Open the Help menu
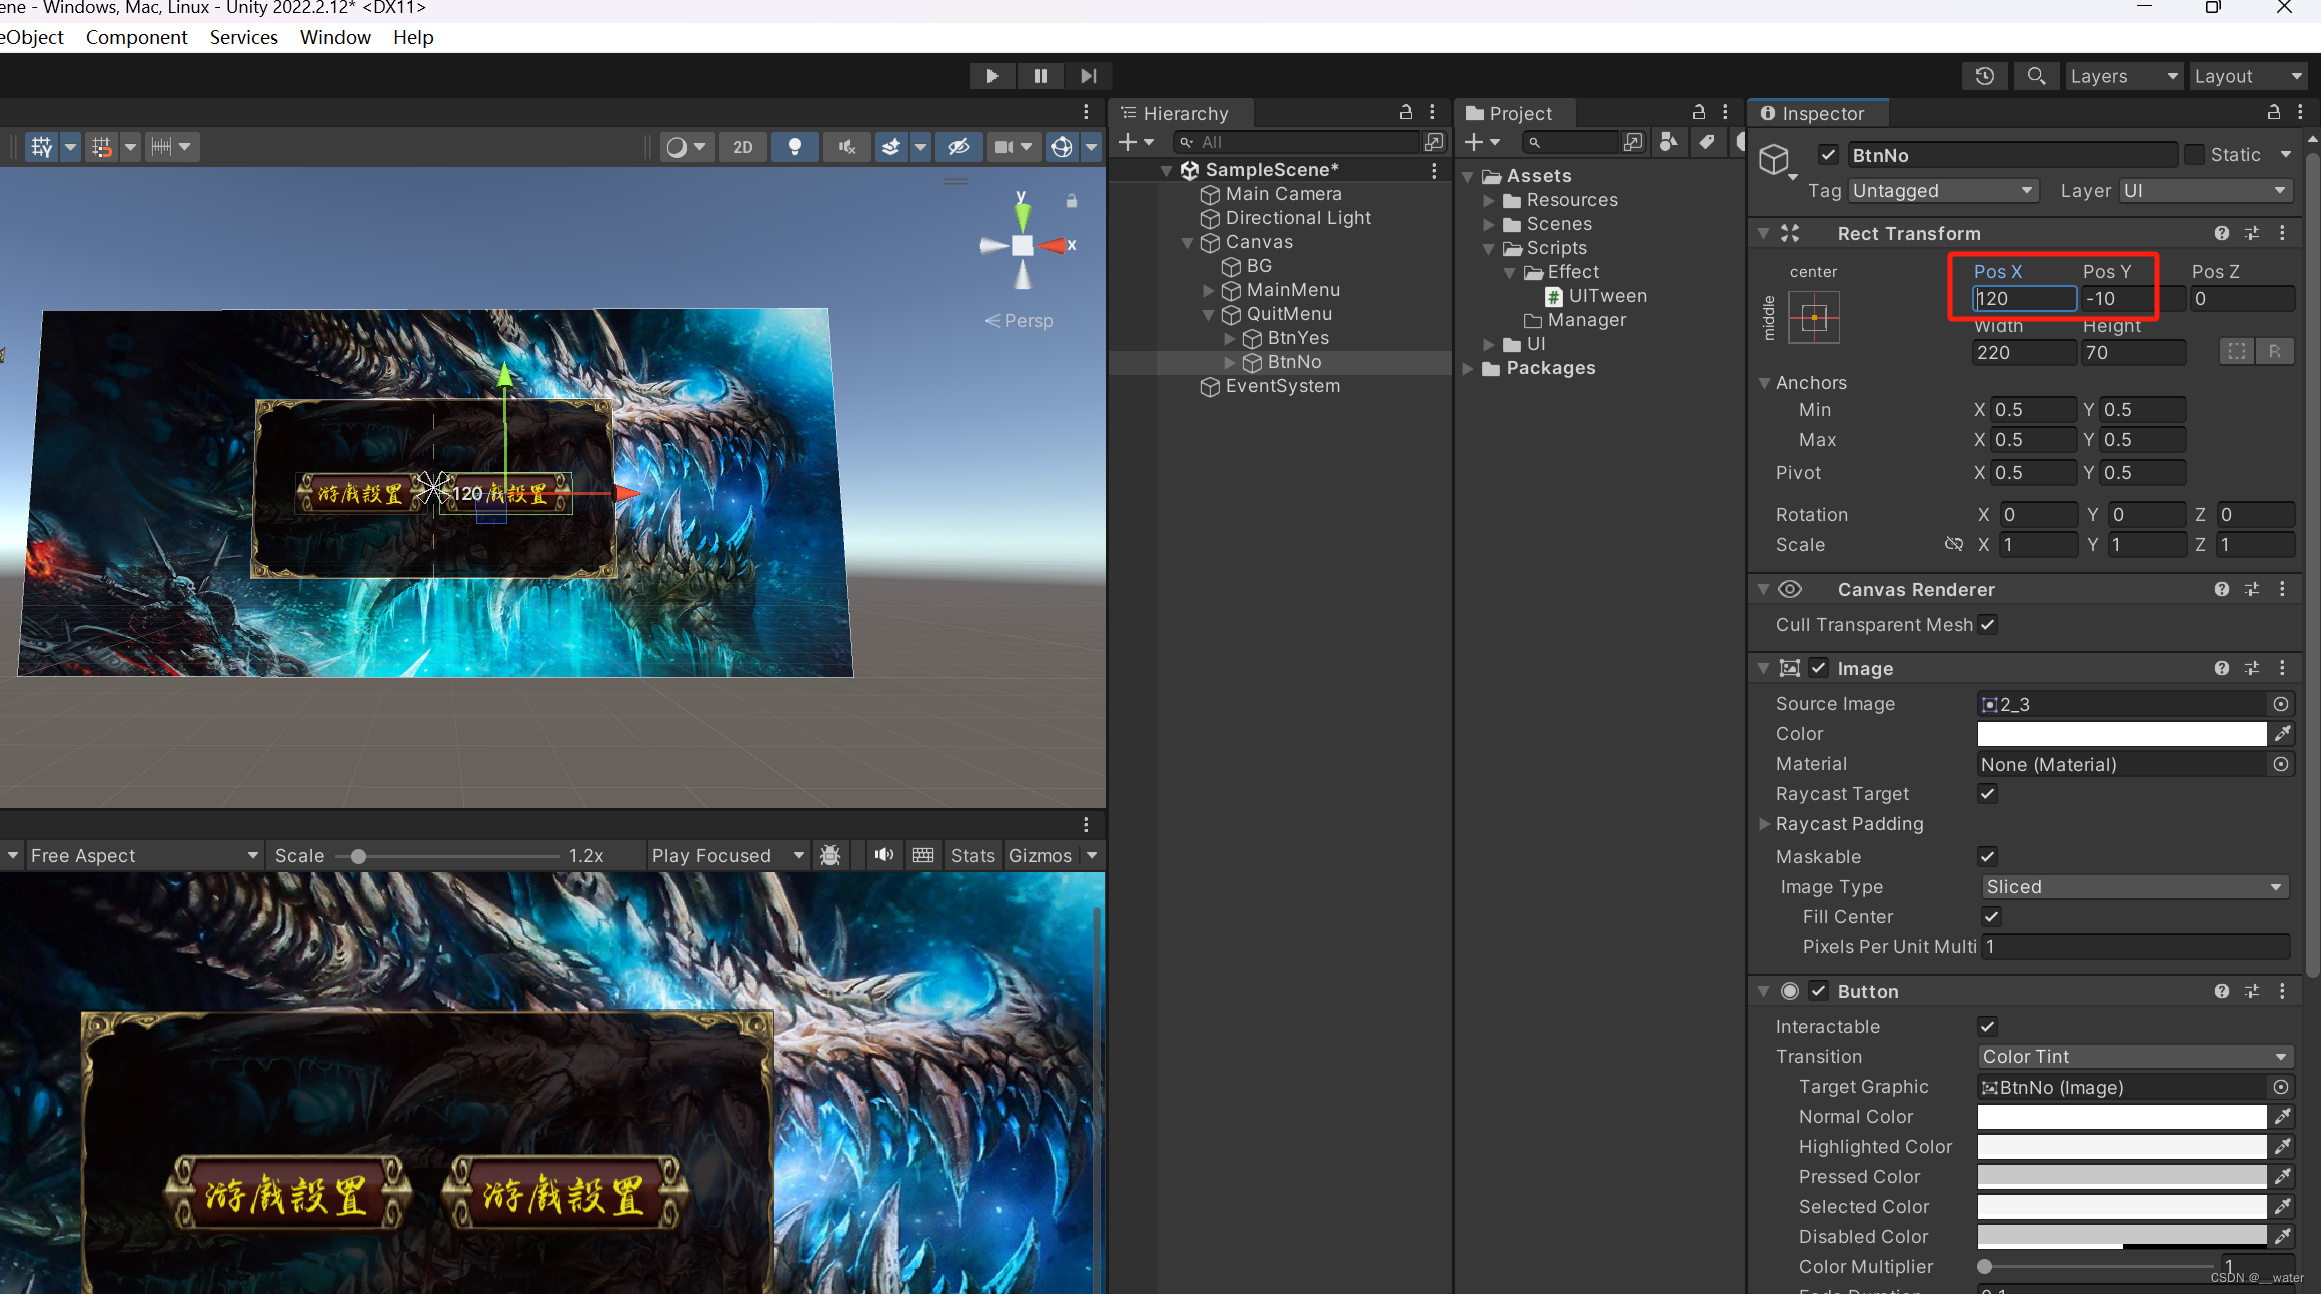This screenshot has width=2321, height=1294. (413, 37)
